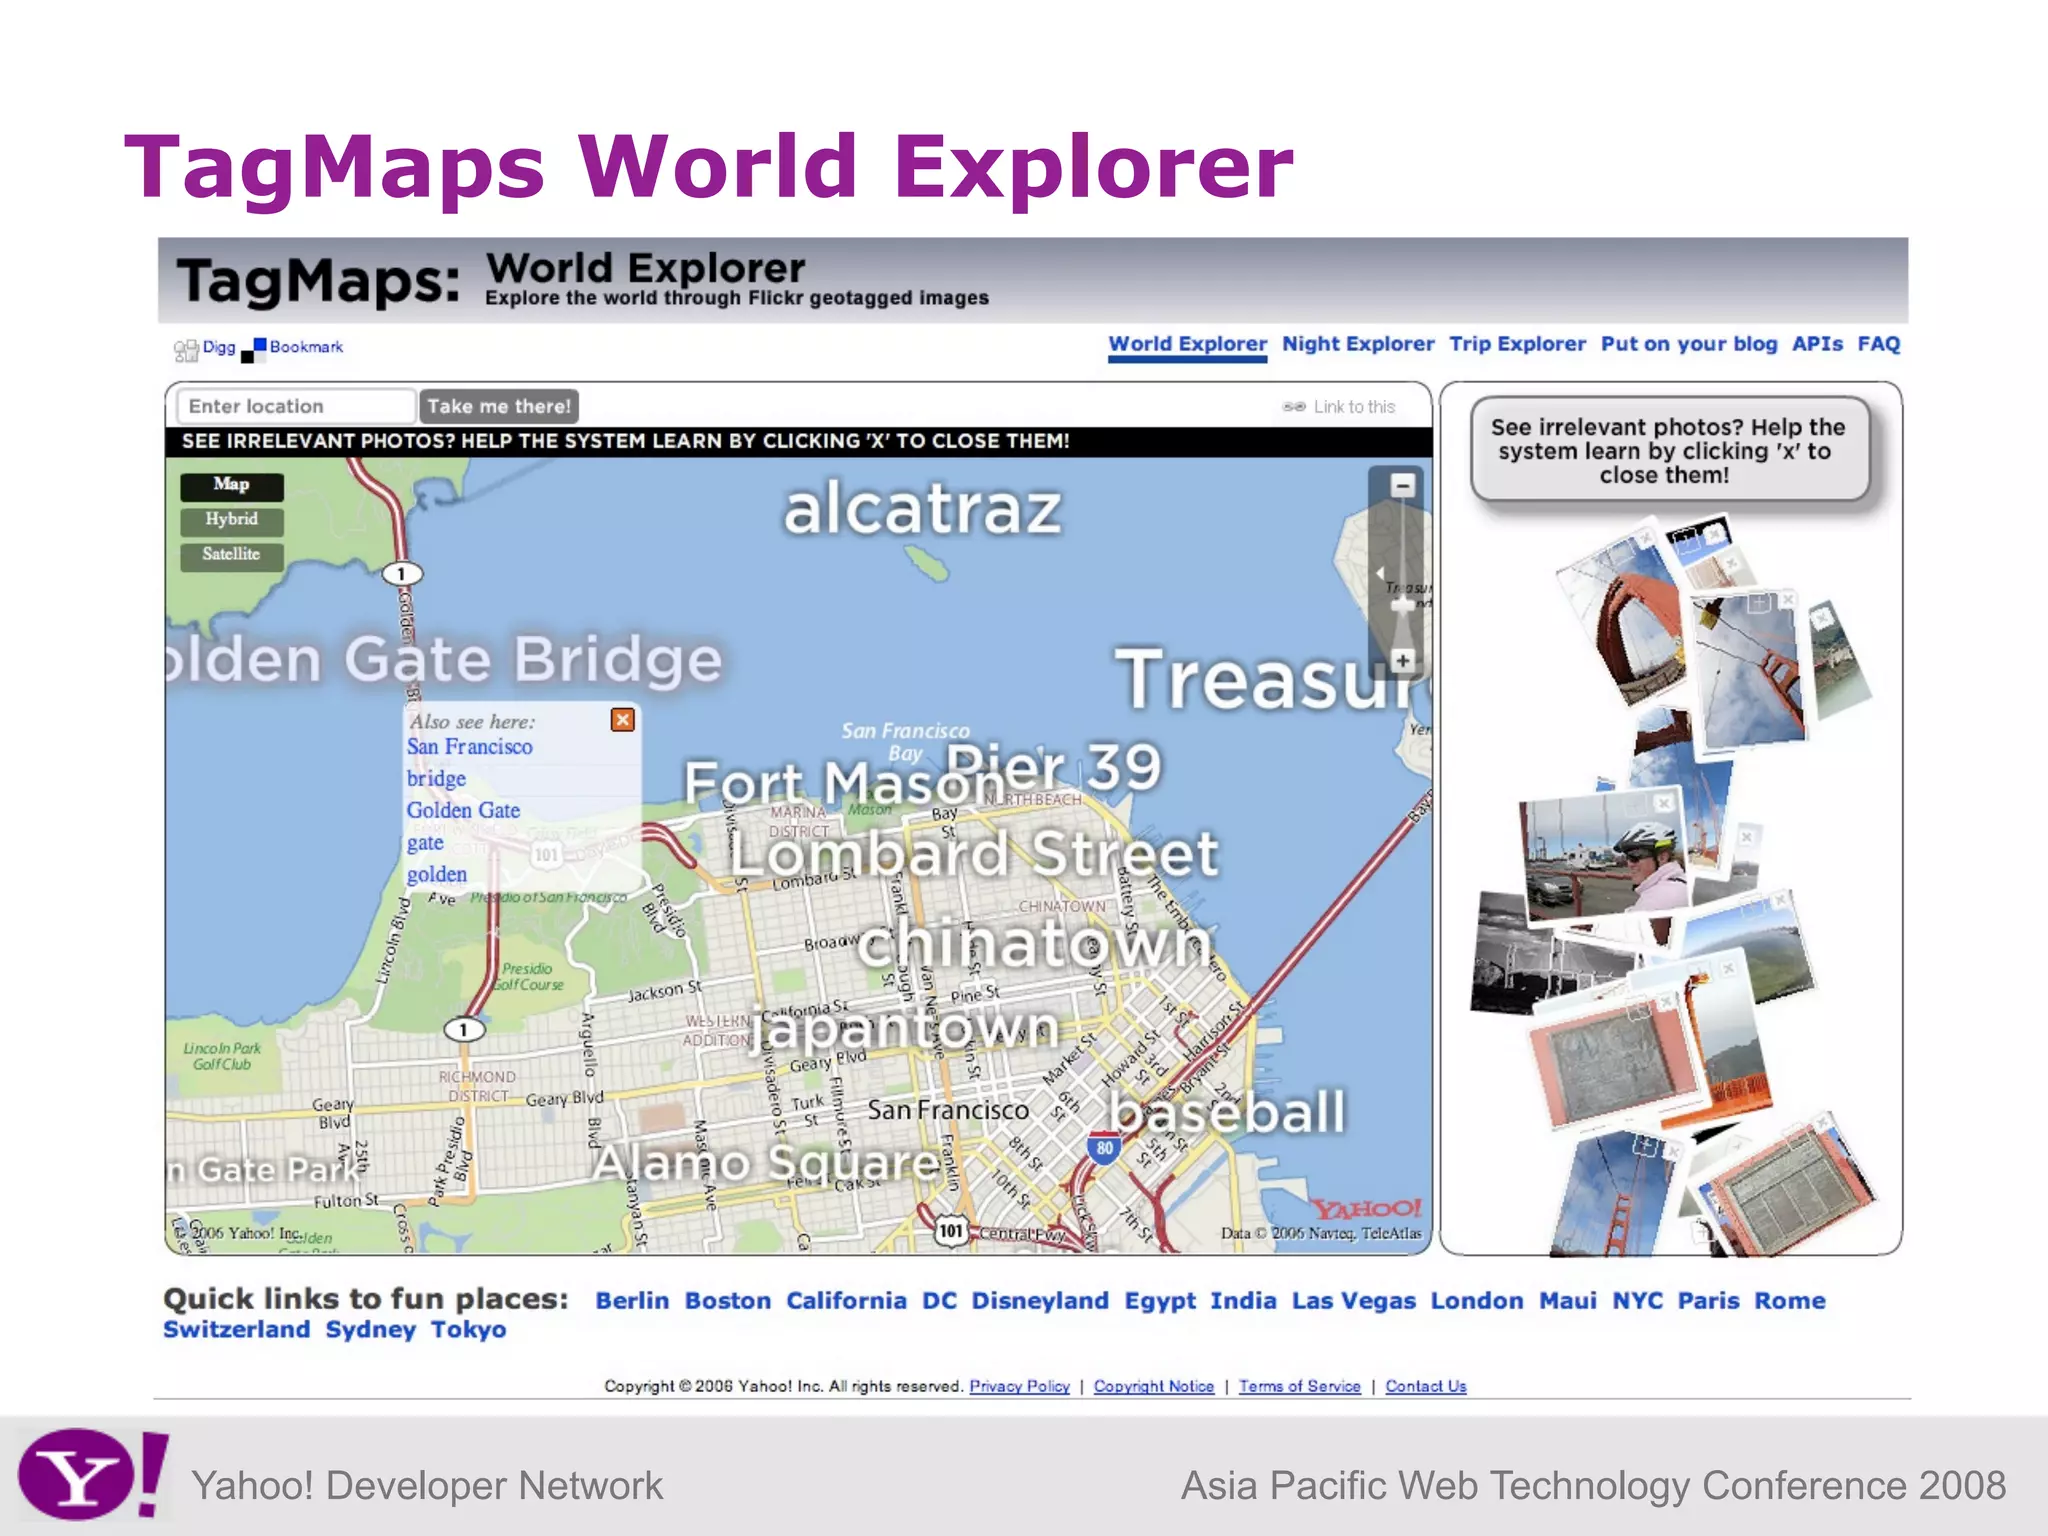Click the 'Link to this' chain icon

point(1294,407)
